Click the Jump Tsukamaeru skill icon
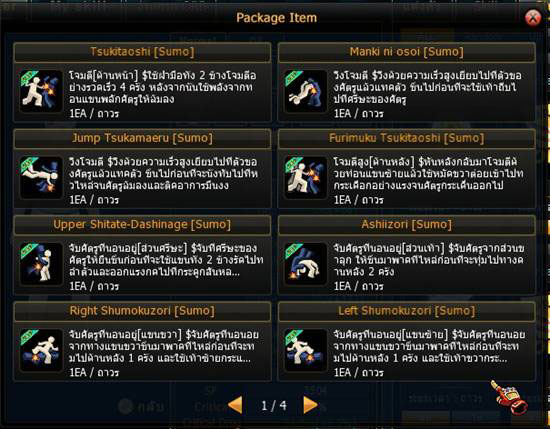 pyautogui.click(x=41, y=177)
